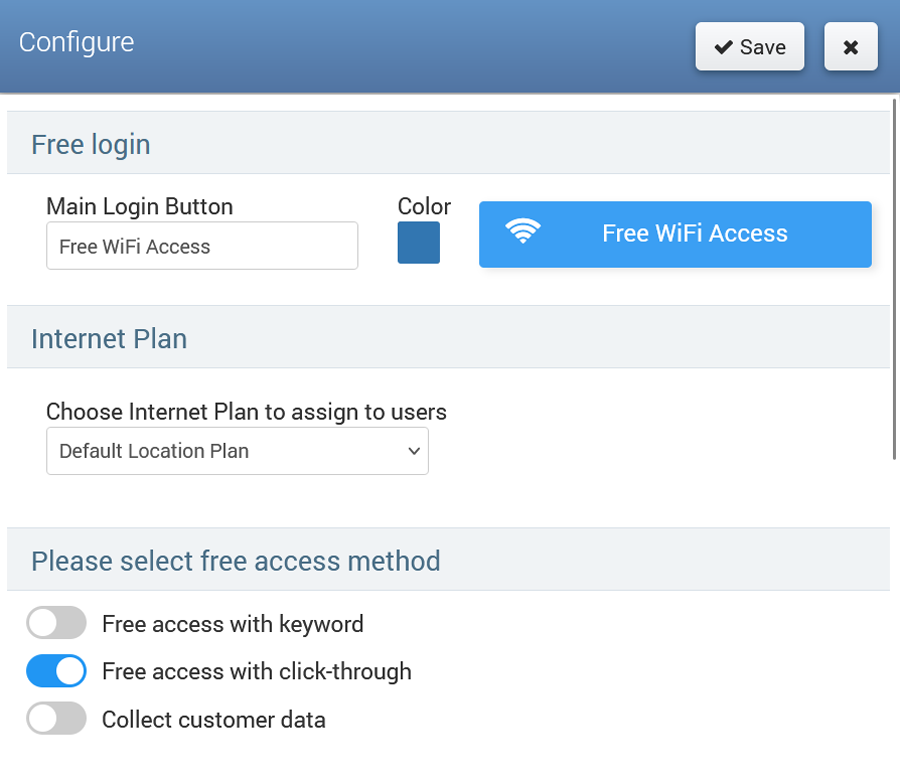Focus the Main Login Button text field
The image size is (900, 781).
tap(202, 246)
